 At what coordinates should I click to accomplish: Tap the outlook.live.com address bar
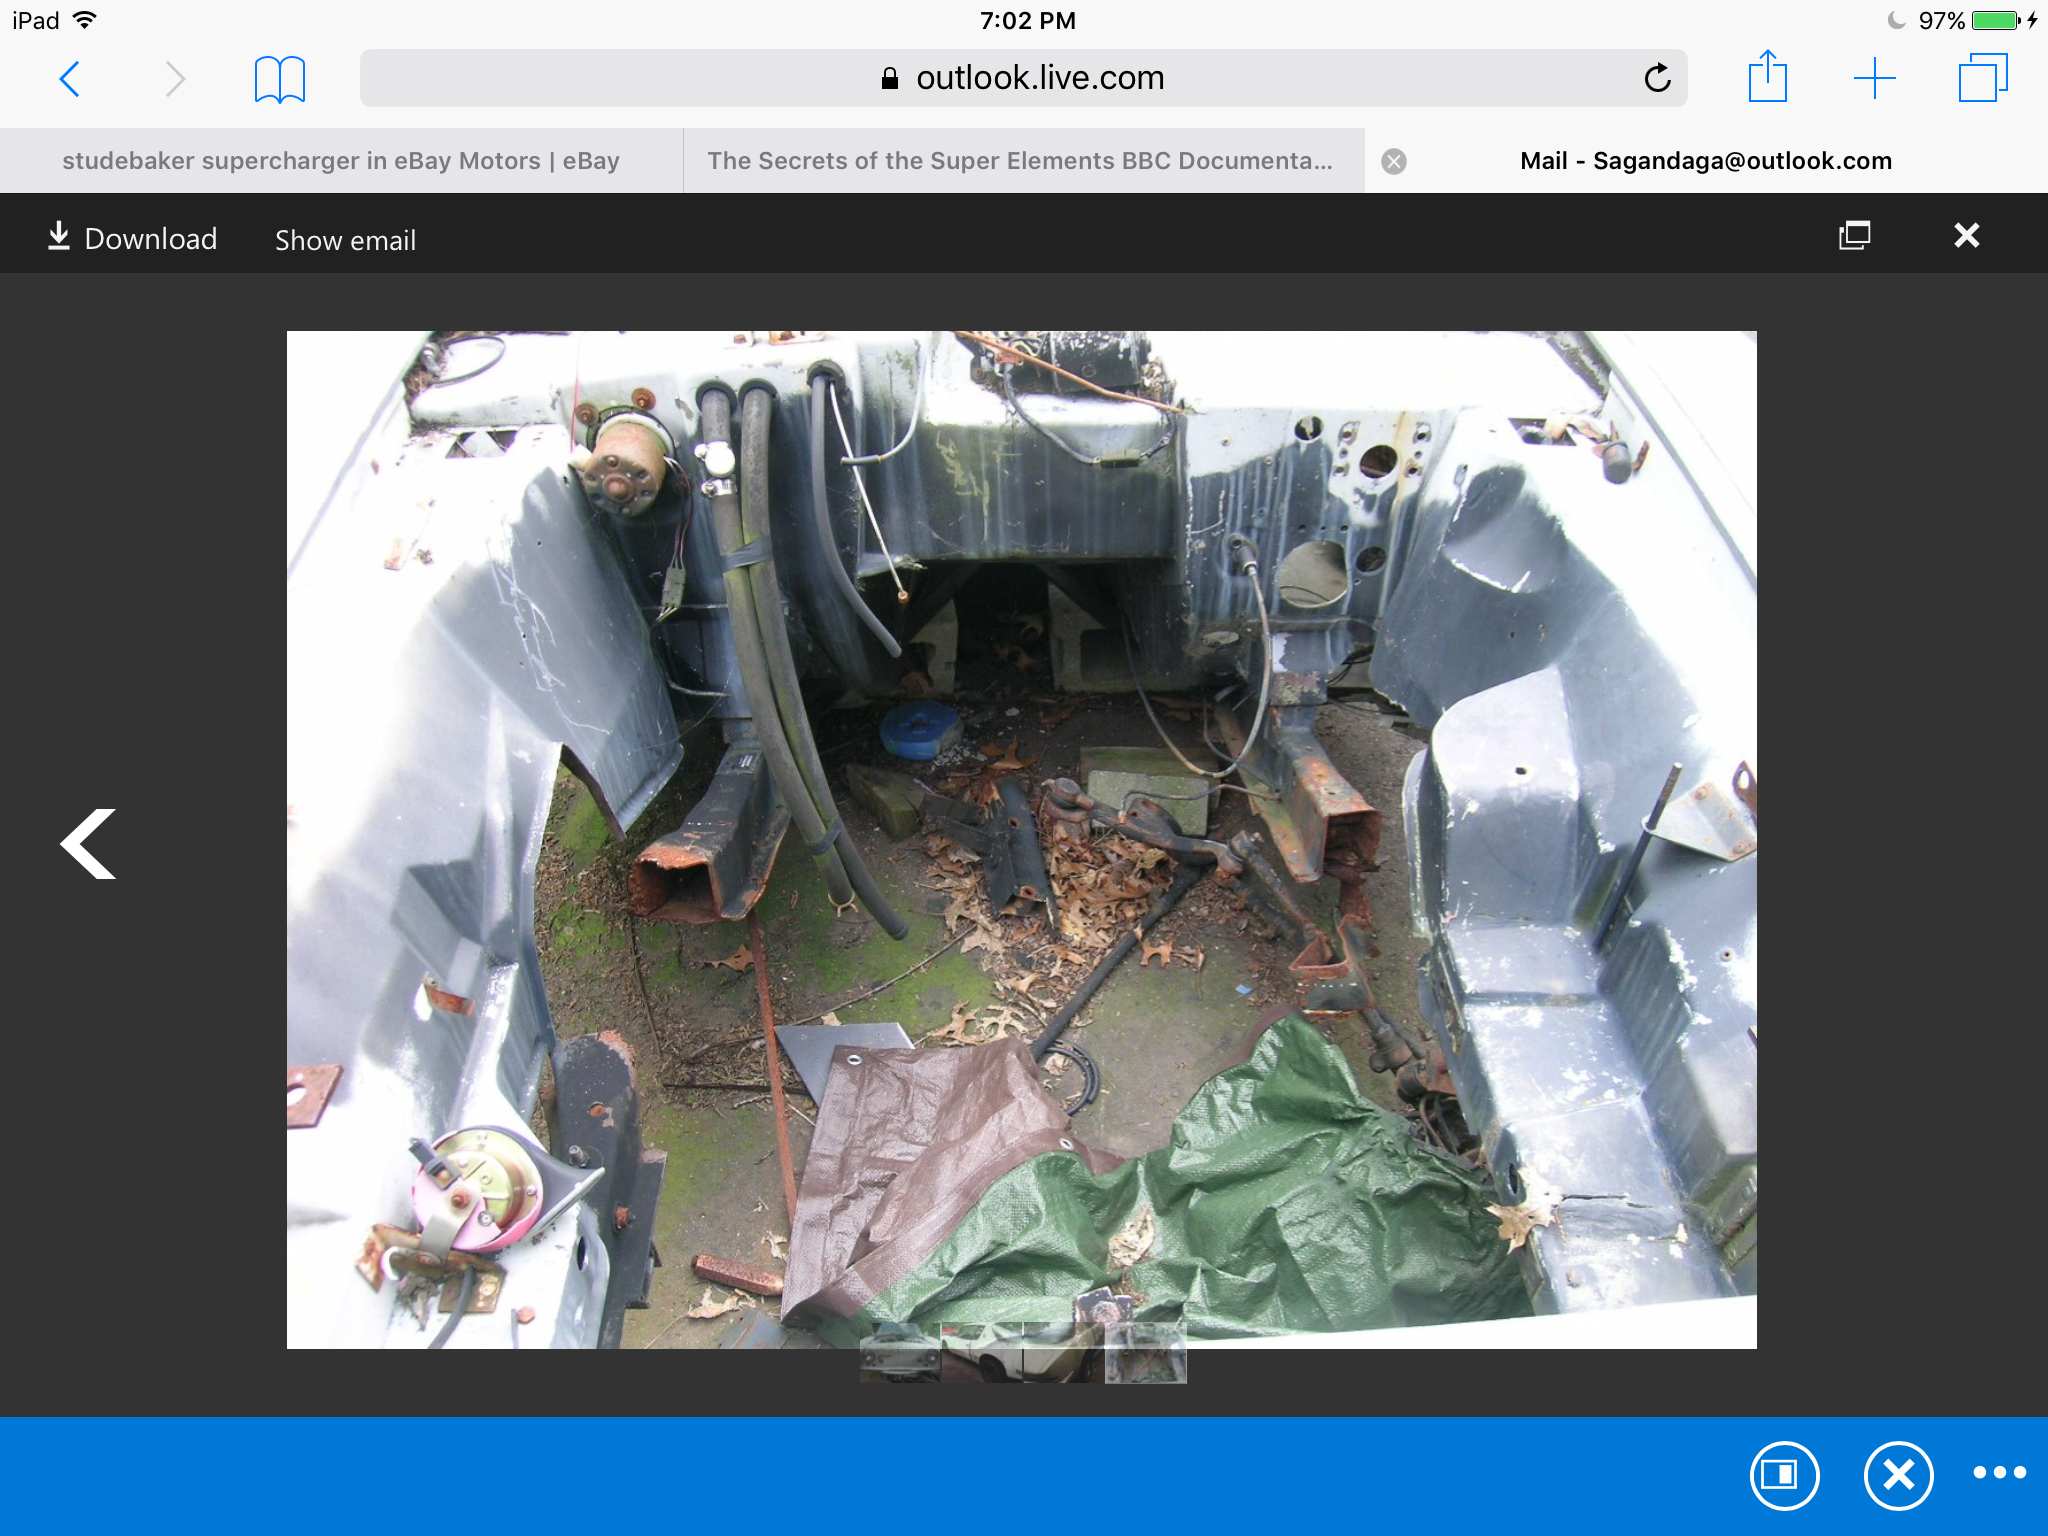tap(1024, 78)
